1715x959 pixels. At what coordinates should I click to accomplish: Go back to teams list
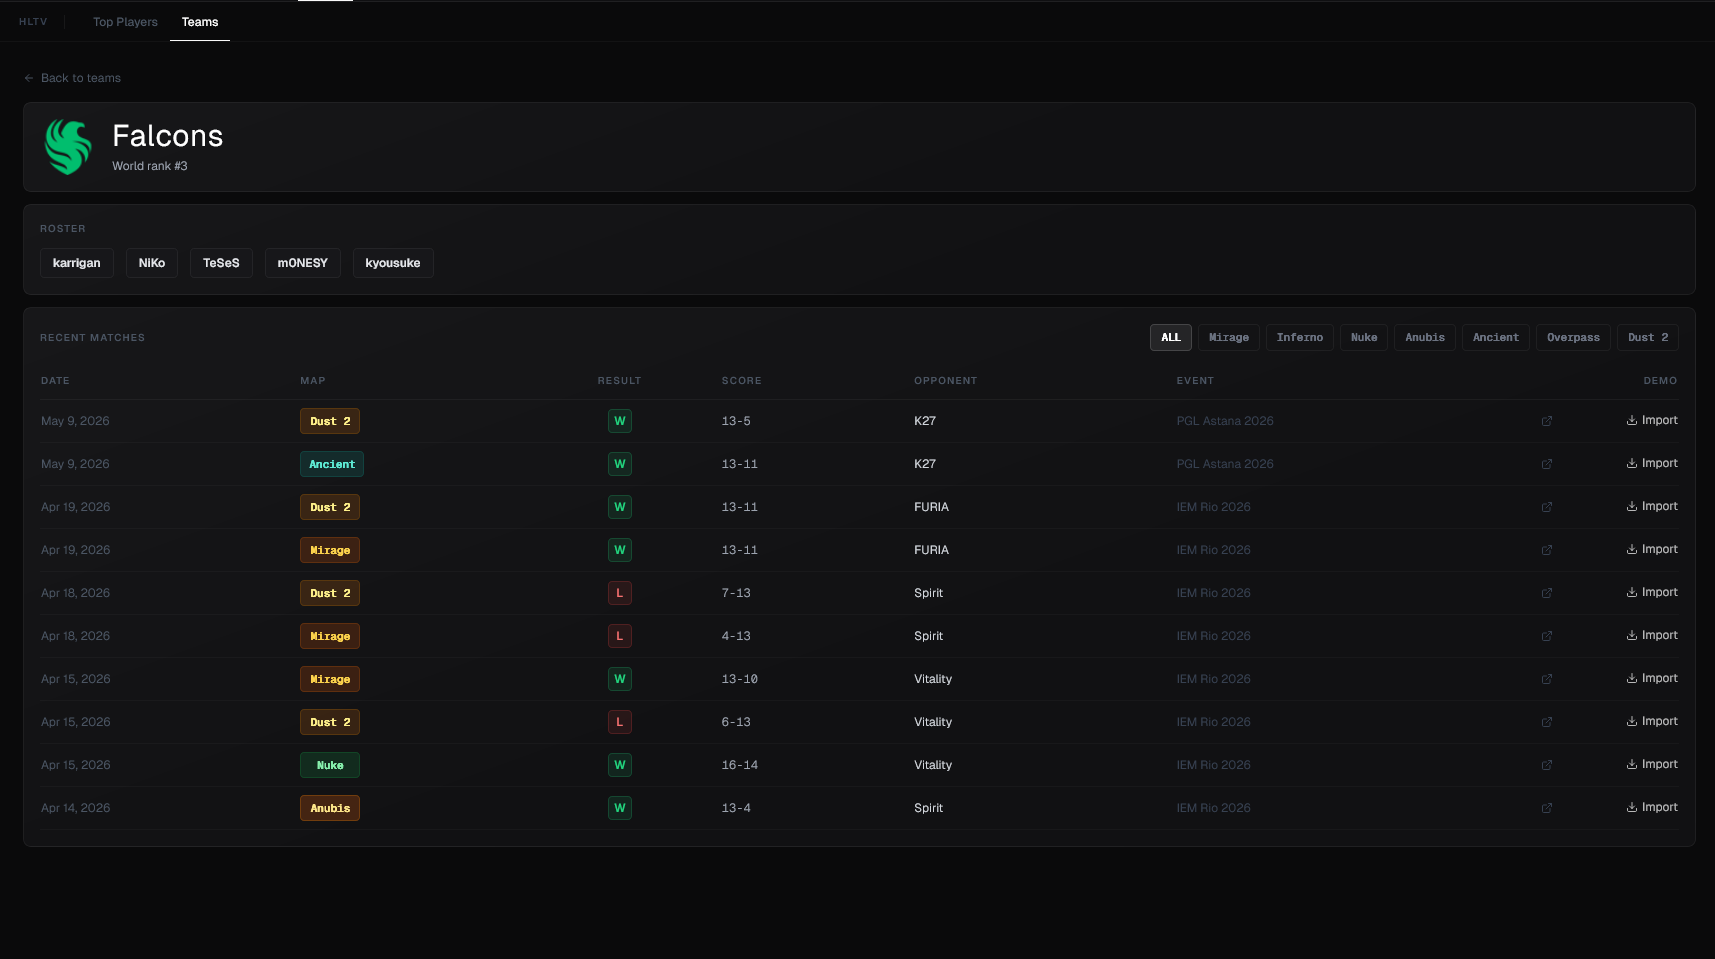(x=72, y=78)
